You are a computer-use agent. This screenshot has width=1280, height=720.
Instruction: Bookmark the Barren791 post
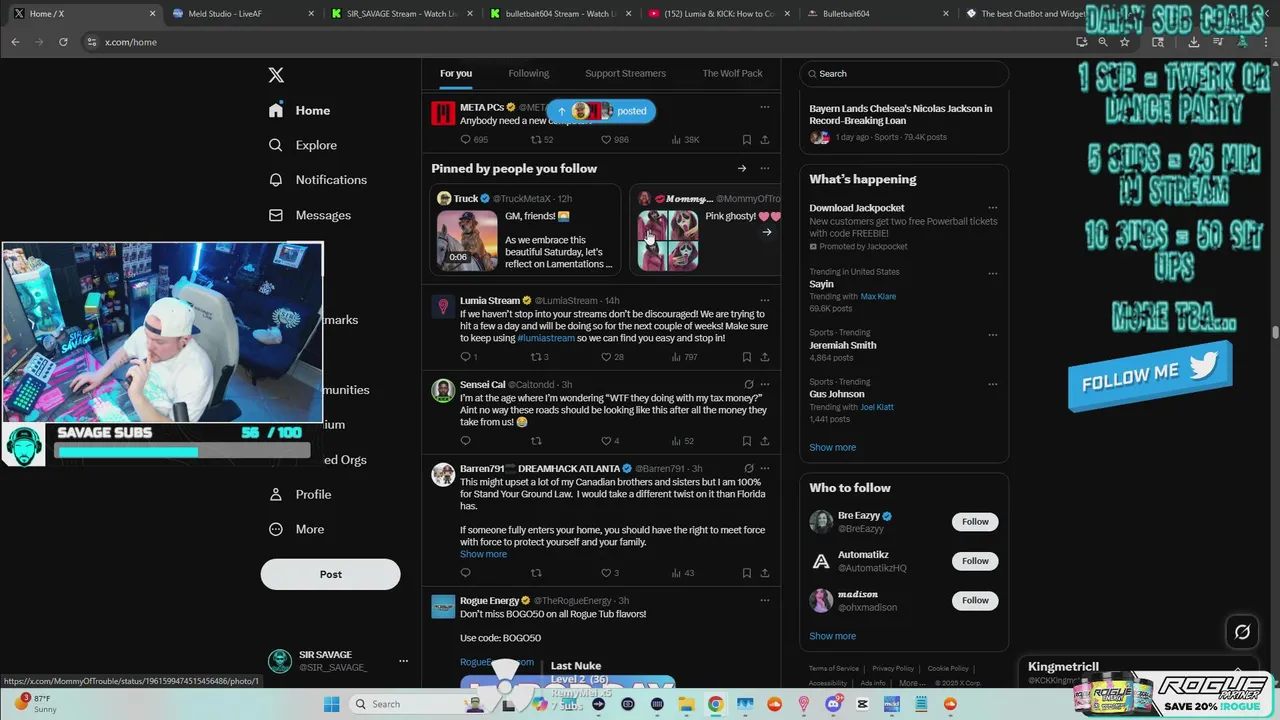coord(746,573)
